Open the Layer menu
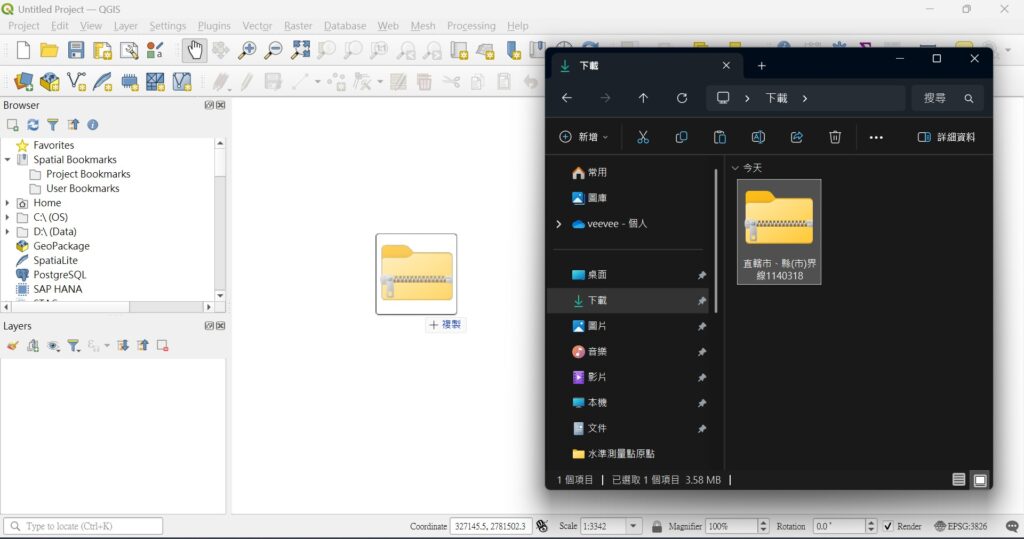Screen dimensions: 1024x539 (125, 25)
